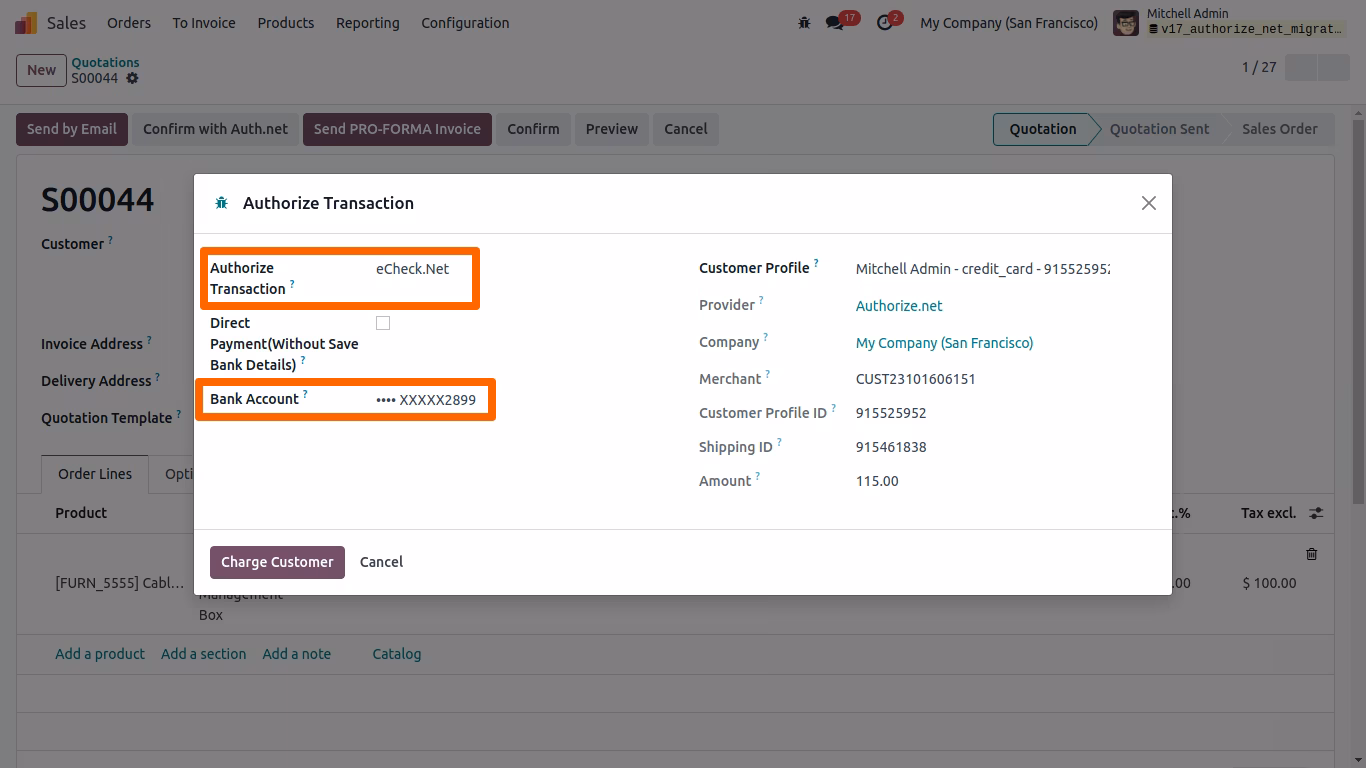Click the Preview button
Image resolution: width=1366 pixels, height=768 pixels.
click(x=612, y=129)
